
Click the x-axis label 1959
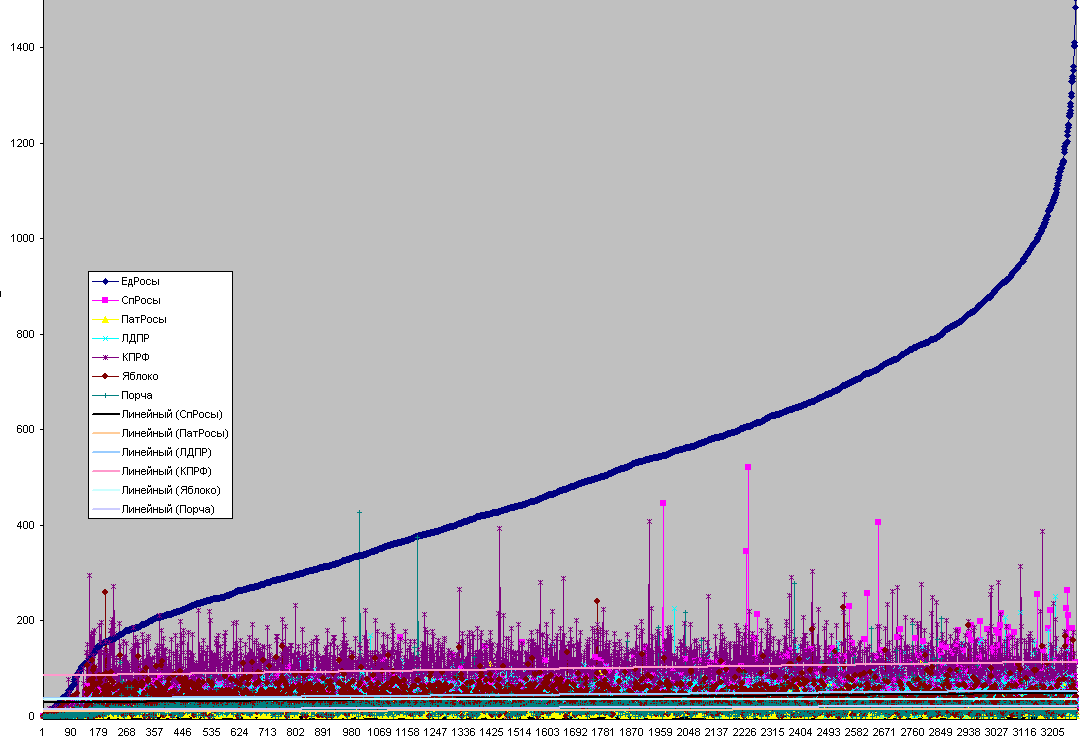(660, 732)
